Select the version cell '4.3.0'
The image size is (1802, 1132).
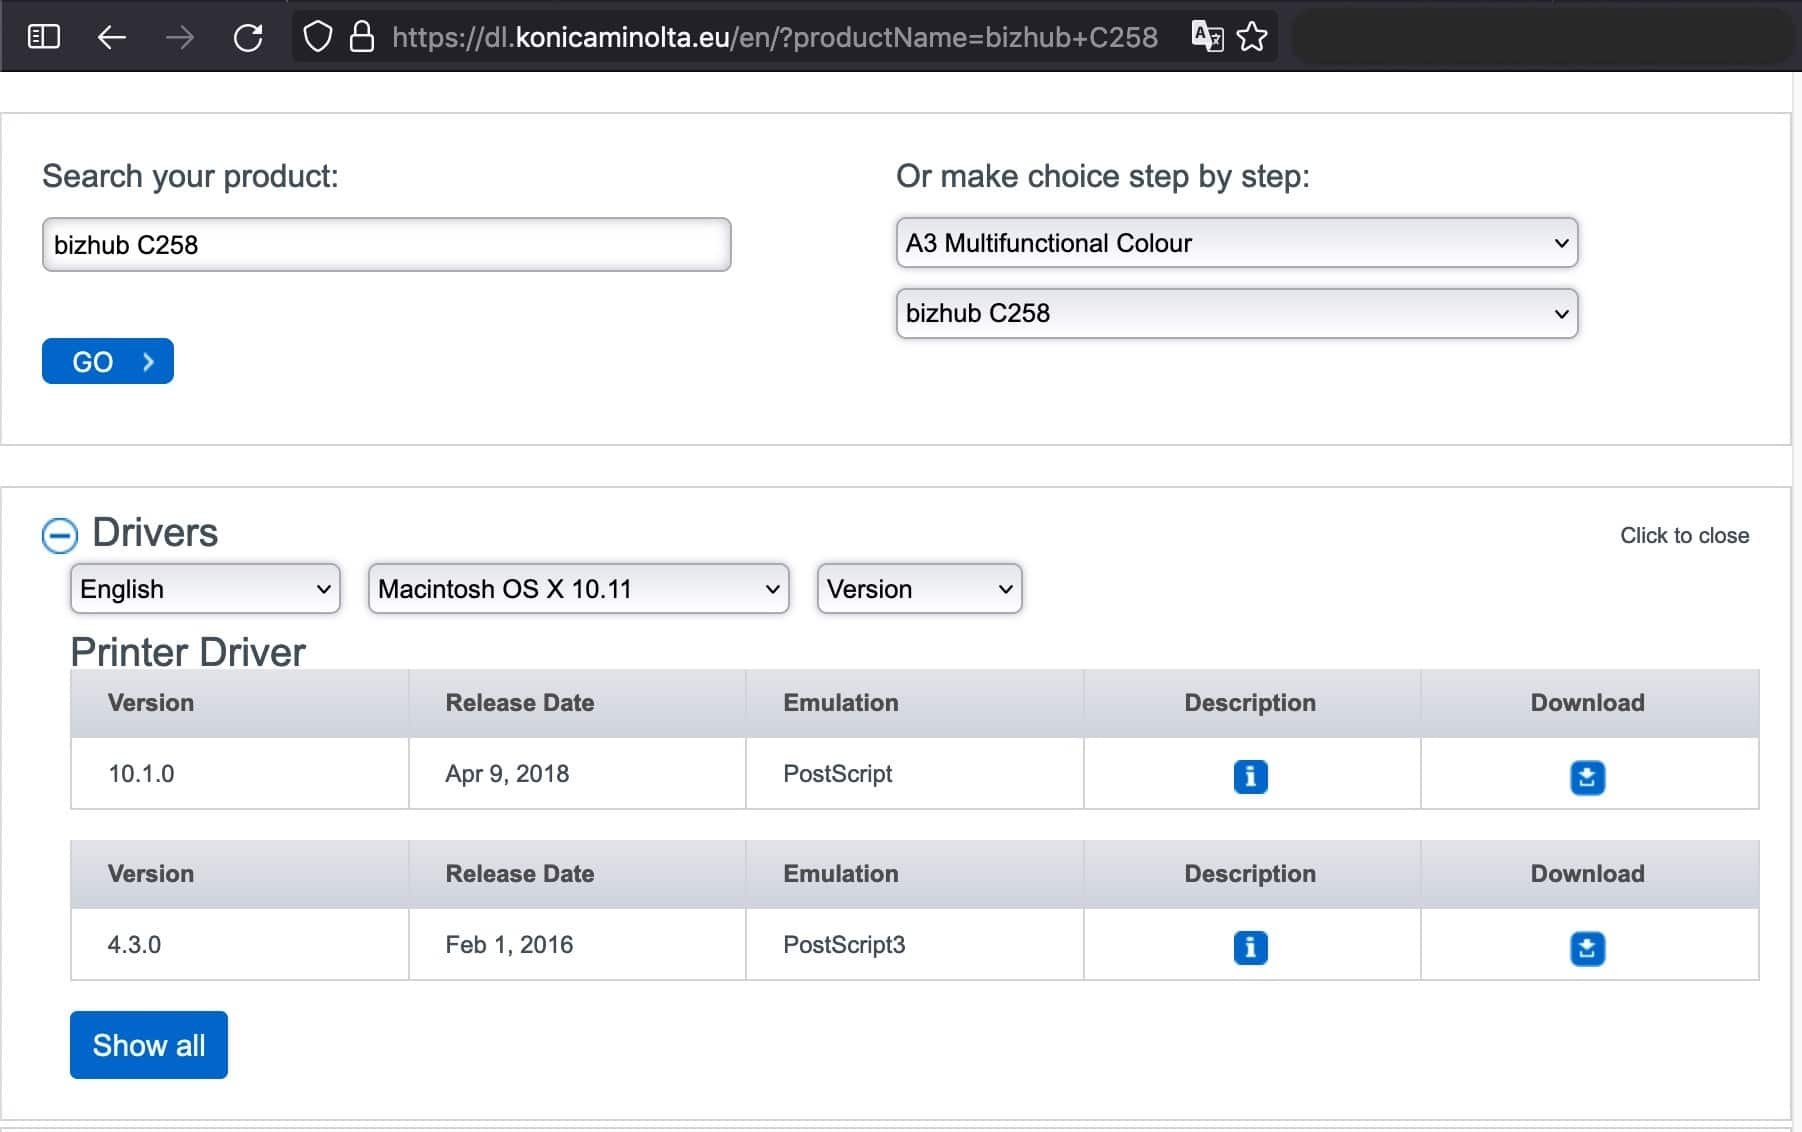(x=134, y=945)
